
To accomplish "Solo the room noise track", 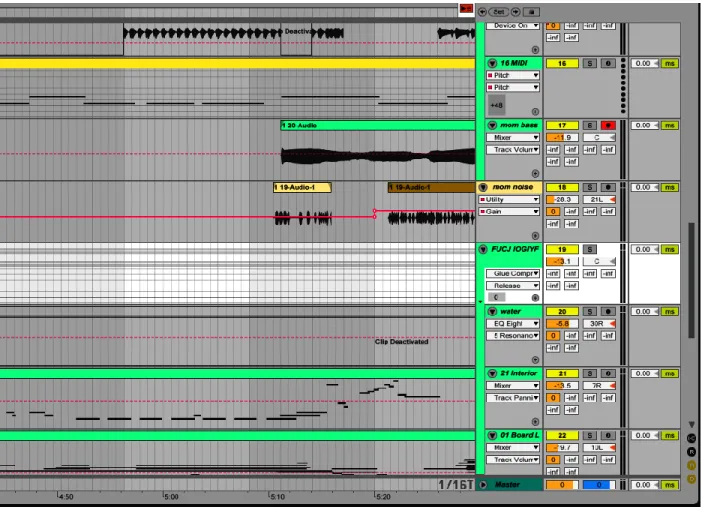I will (590, 187).
